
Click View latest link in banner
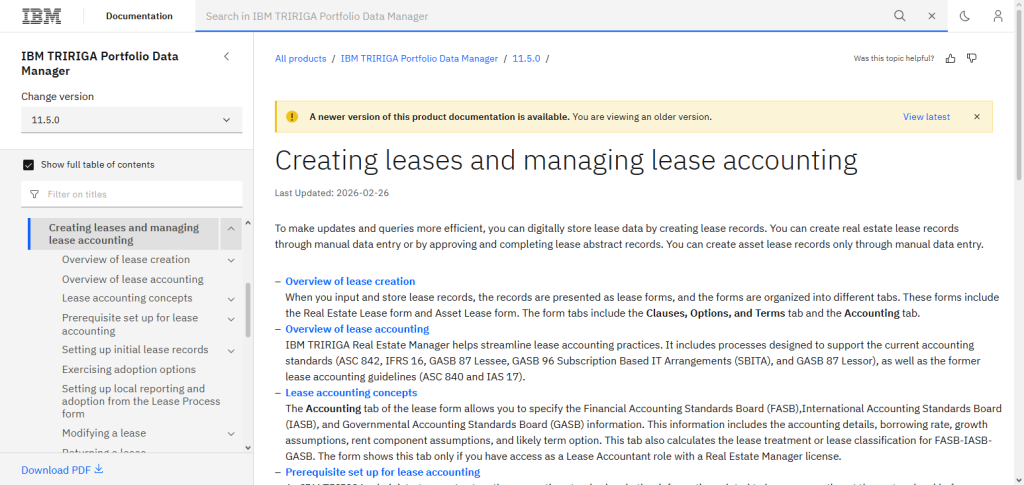click(926, 117)
